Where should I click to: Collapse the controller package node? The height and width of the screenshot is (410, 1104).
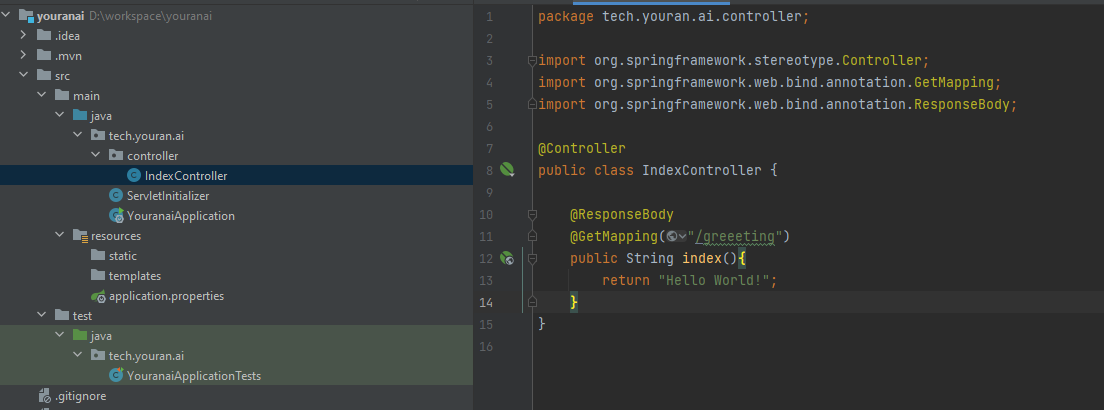(96, 155)
